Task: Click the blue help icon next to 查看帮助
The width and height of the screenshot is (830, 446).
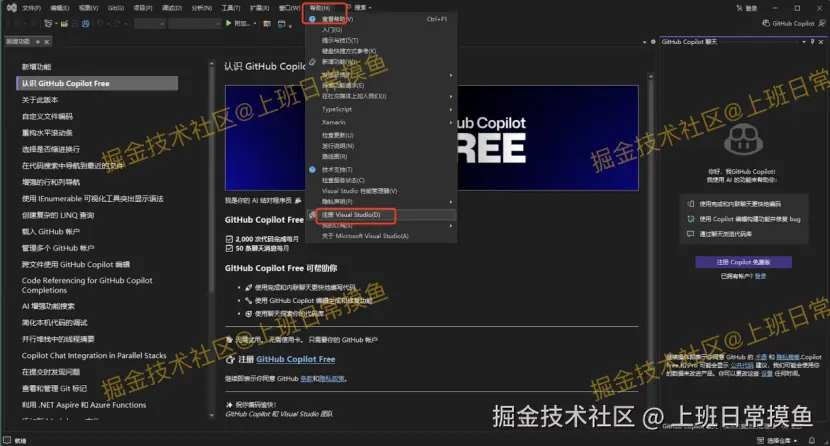Action: tap(312, 19)
